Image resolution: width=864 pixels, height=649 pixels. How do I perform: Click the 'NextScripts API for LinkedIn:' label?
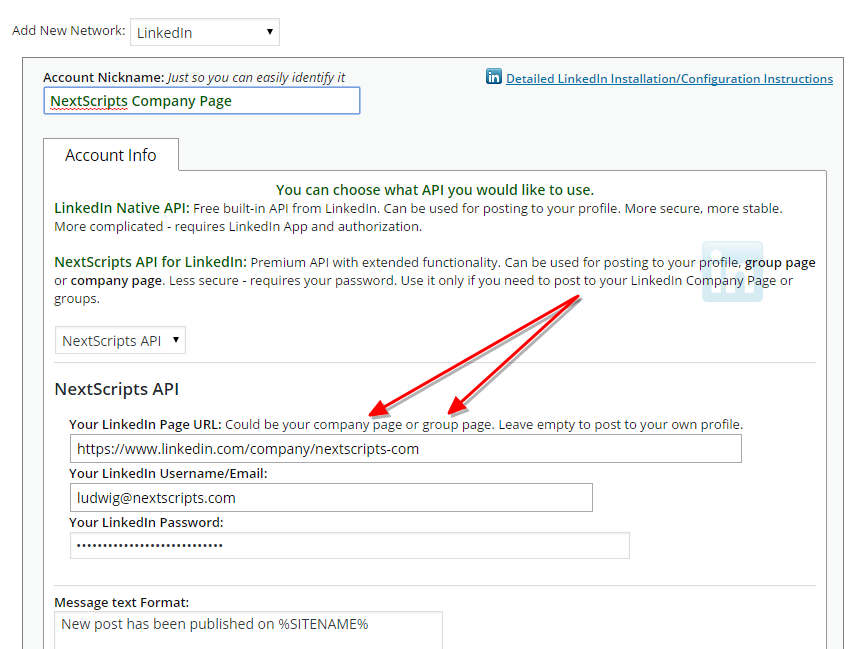tap(150, 262)
